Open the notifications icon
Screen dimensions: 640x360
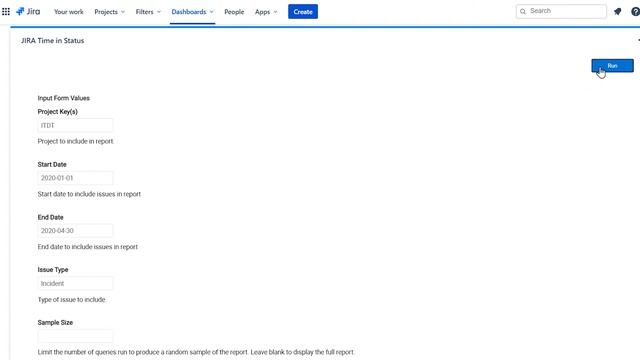point(618,11)
